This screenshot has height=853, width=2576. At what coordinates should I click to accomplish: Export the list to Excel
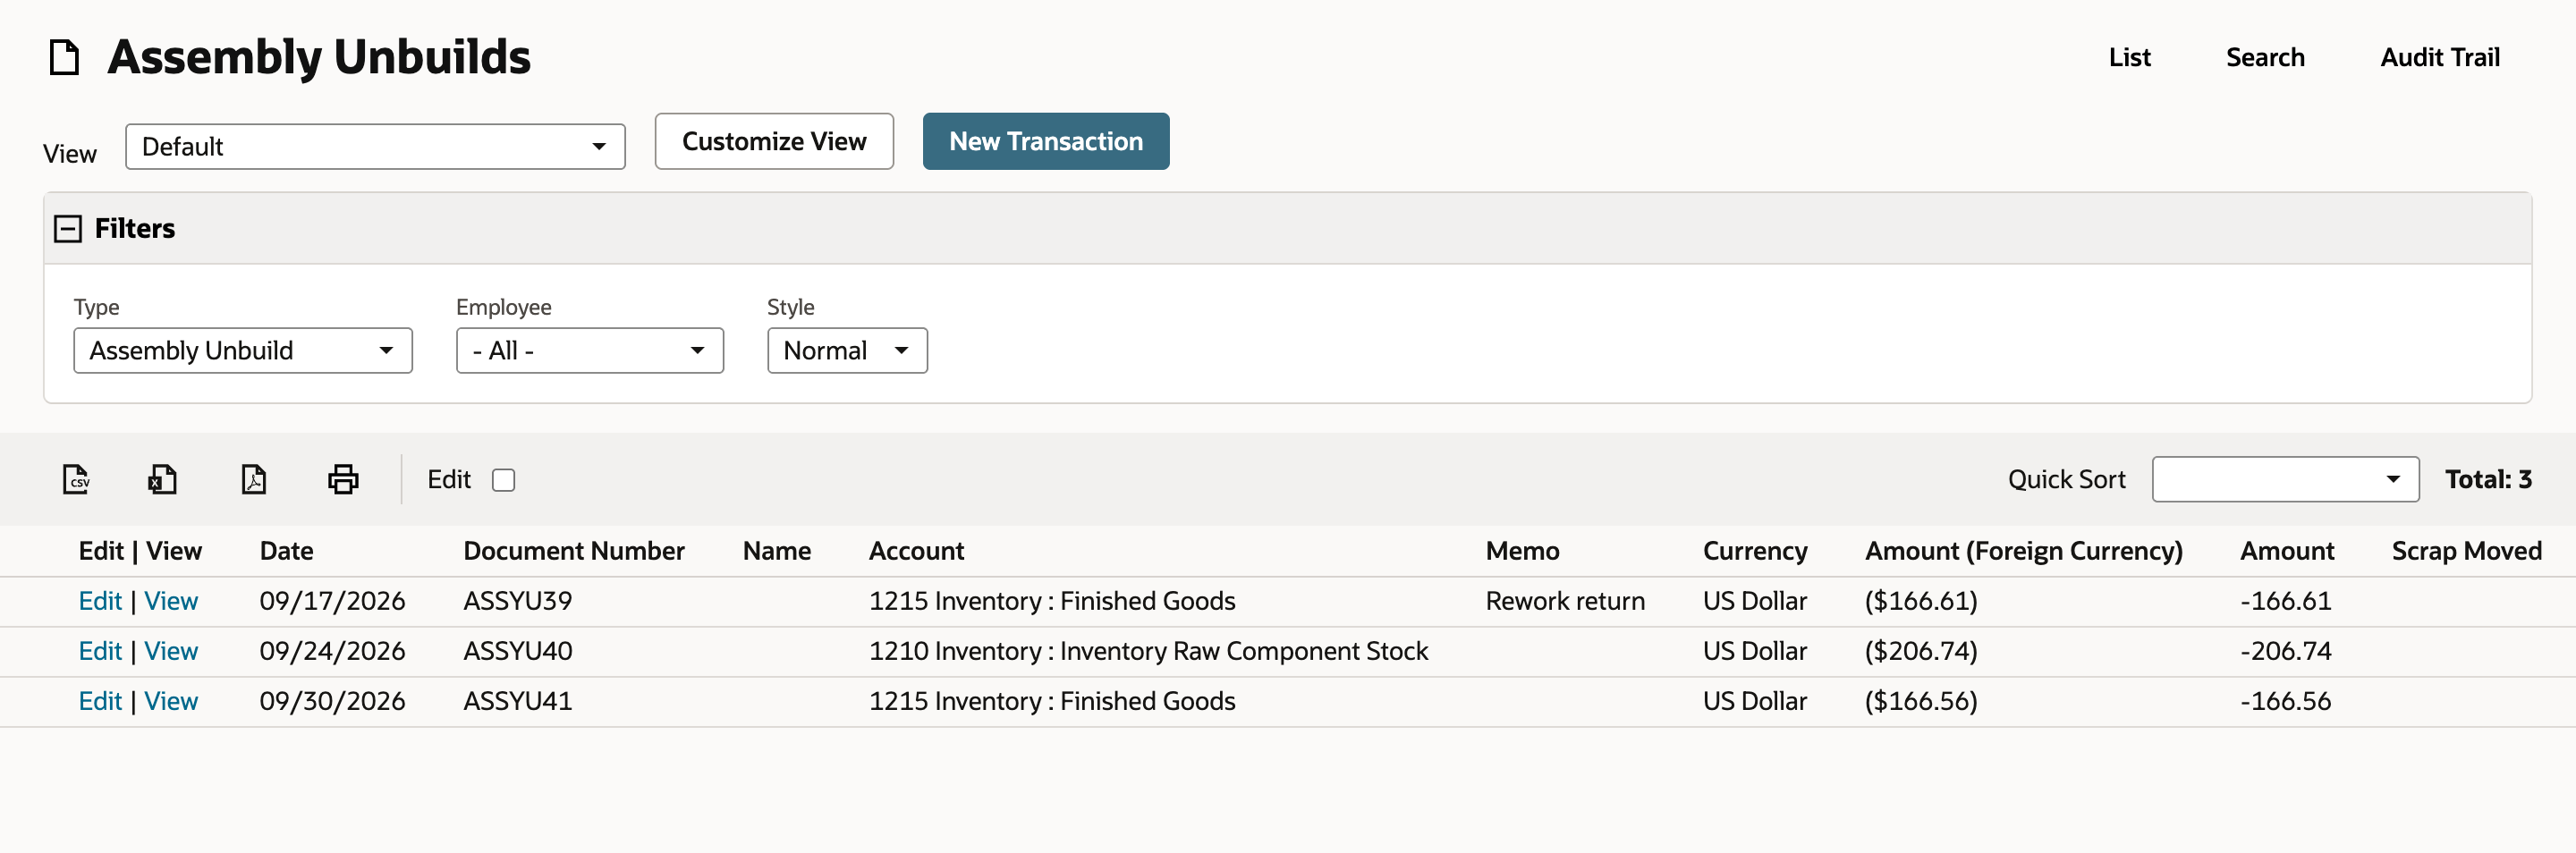point(162,479)
